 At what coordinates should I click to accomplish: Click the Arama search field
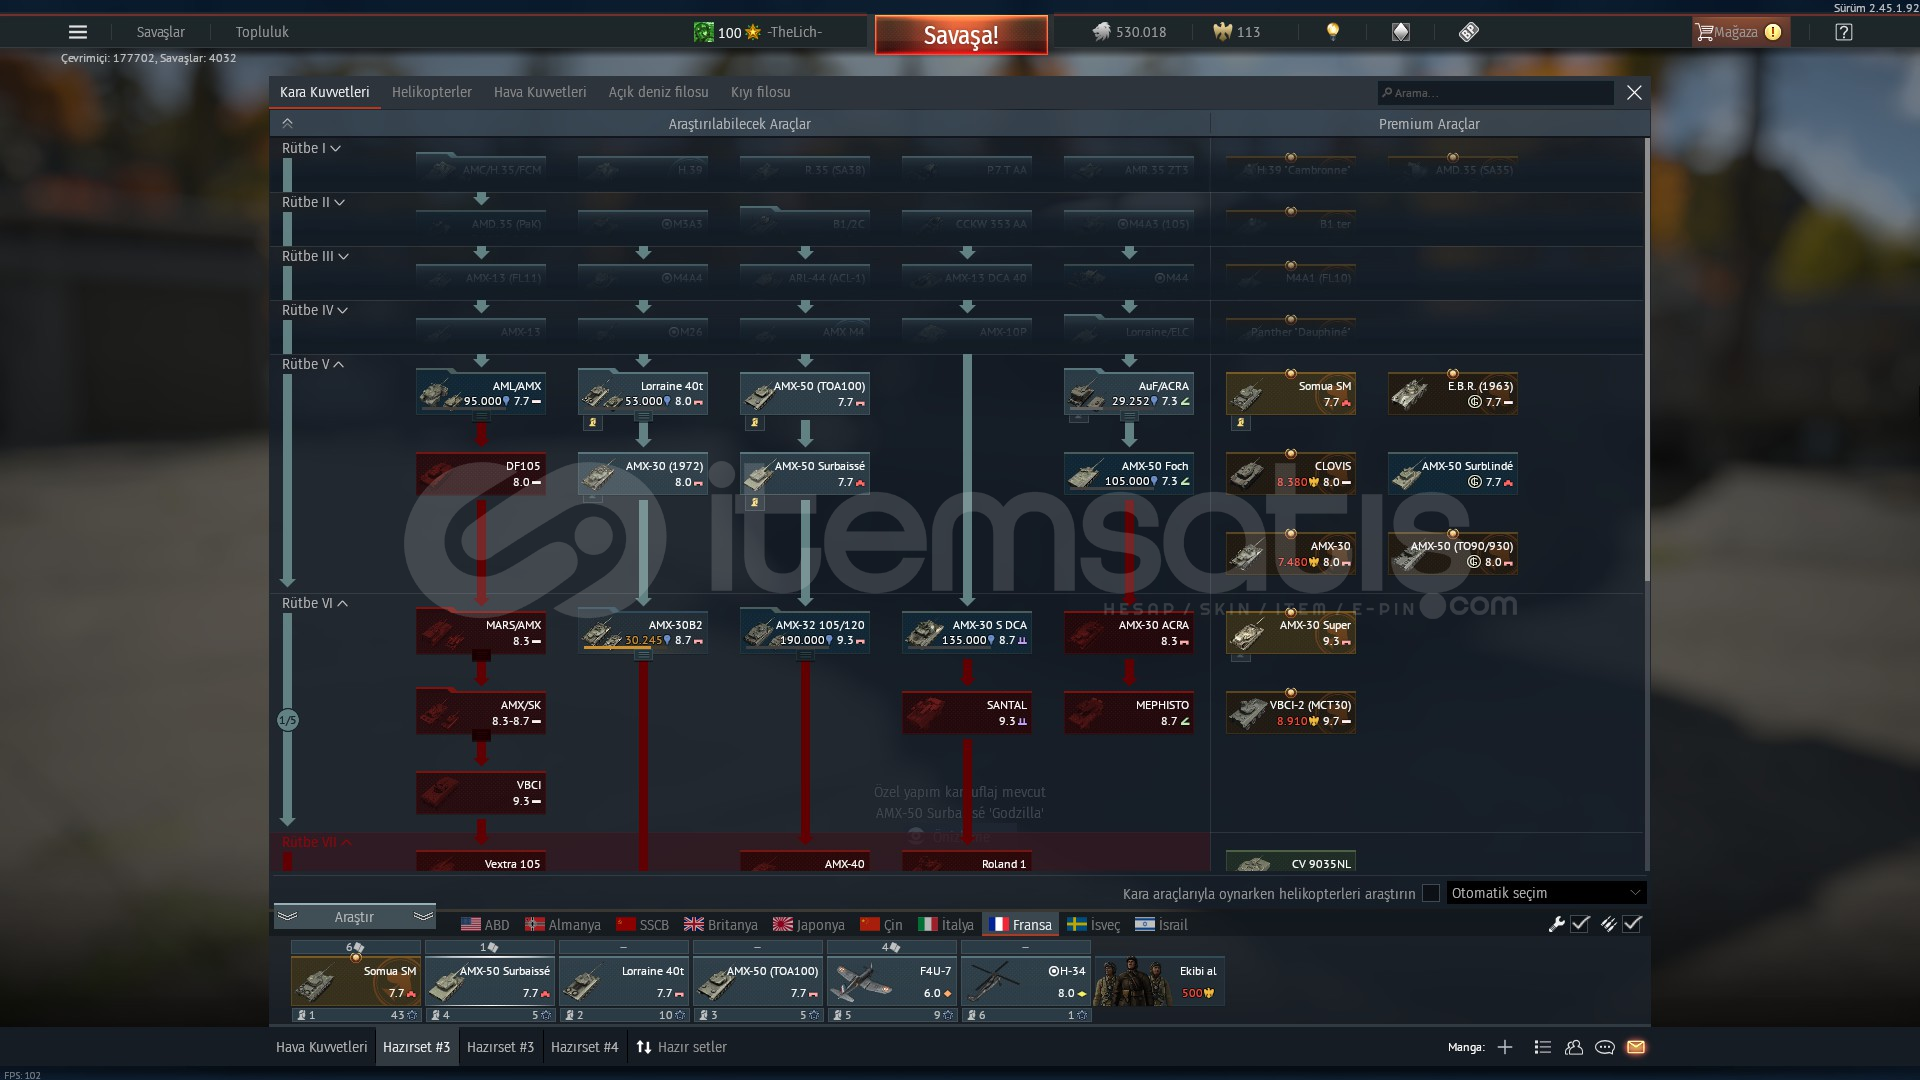[x=1496, y=93]
